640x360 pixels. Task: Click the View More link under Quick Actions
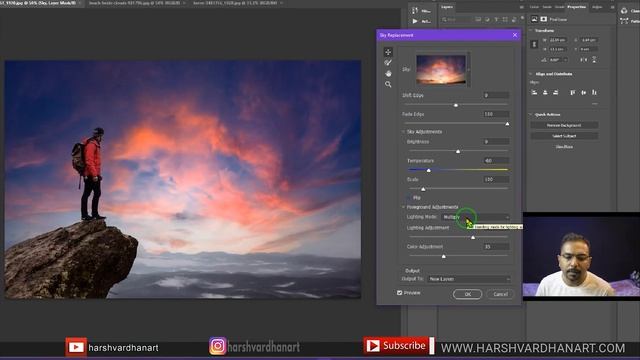coord(564,147)
